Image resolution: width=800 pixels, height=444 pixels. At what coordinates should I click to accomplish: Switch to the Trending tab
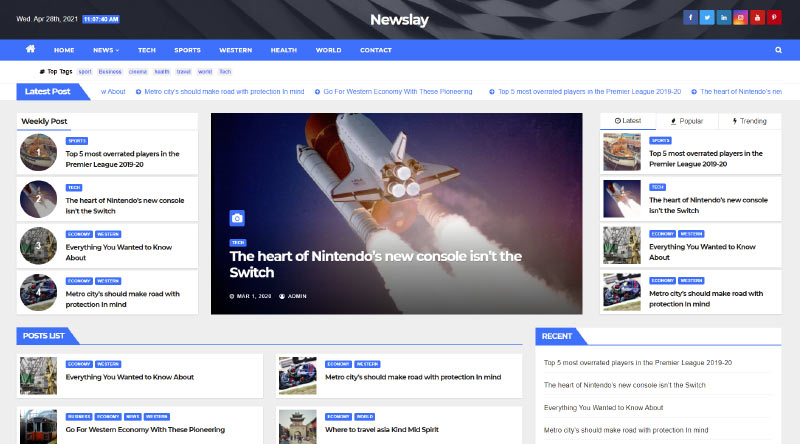[749, 121]
